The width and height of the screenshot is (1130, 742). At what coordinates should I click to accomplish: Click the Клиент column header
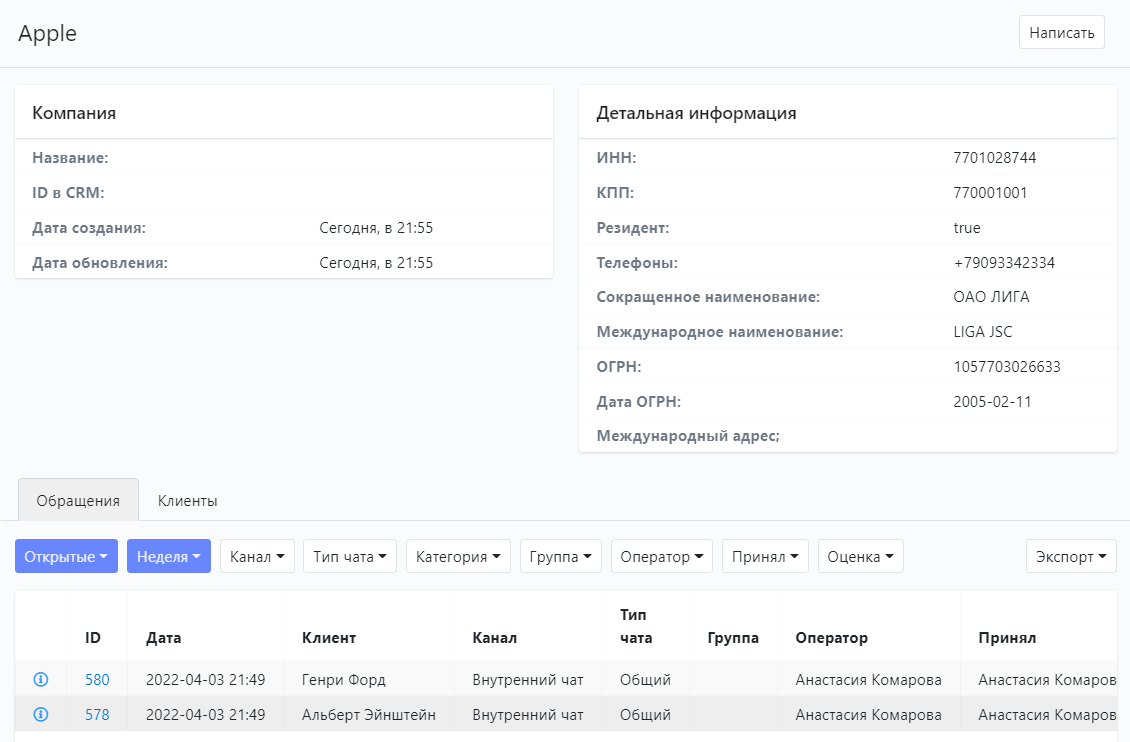point(329,638)
